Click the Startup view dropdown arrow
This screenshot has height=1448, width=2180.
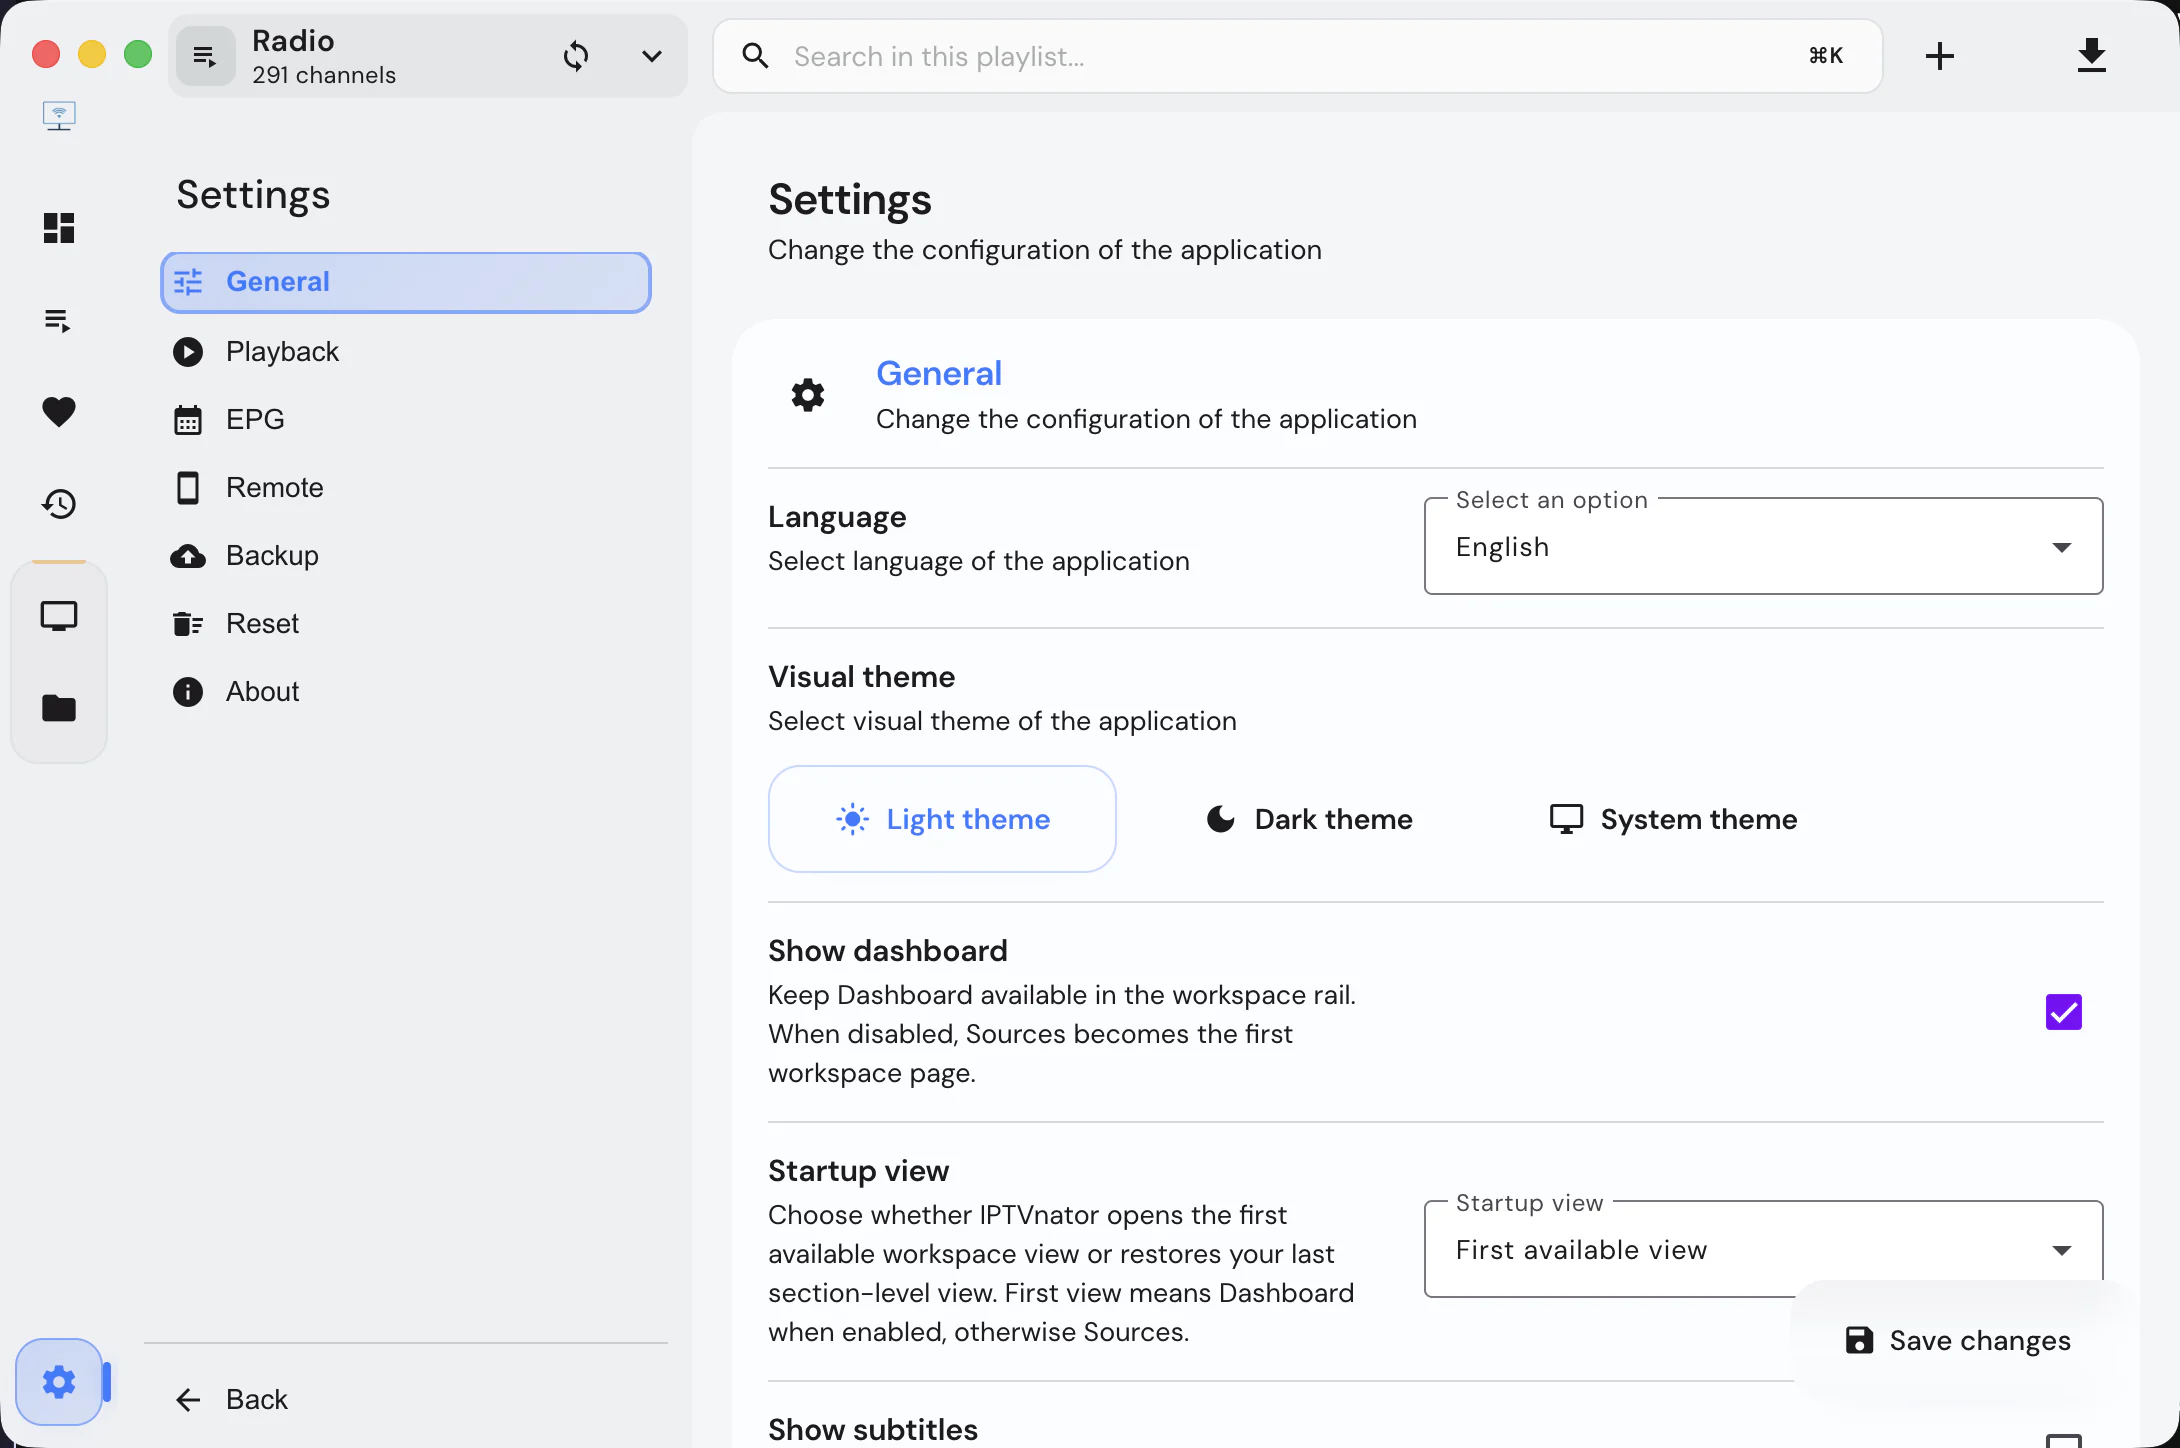pos(2062,1250)
